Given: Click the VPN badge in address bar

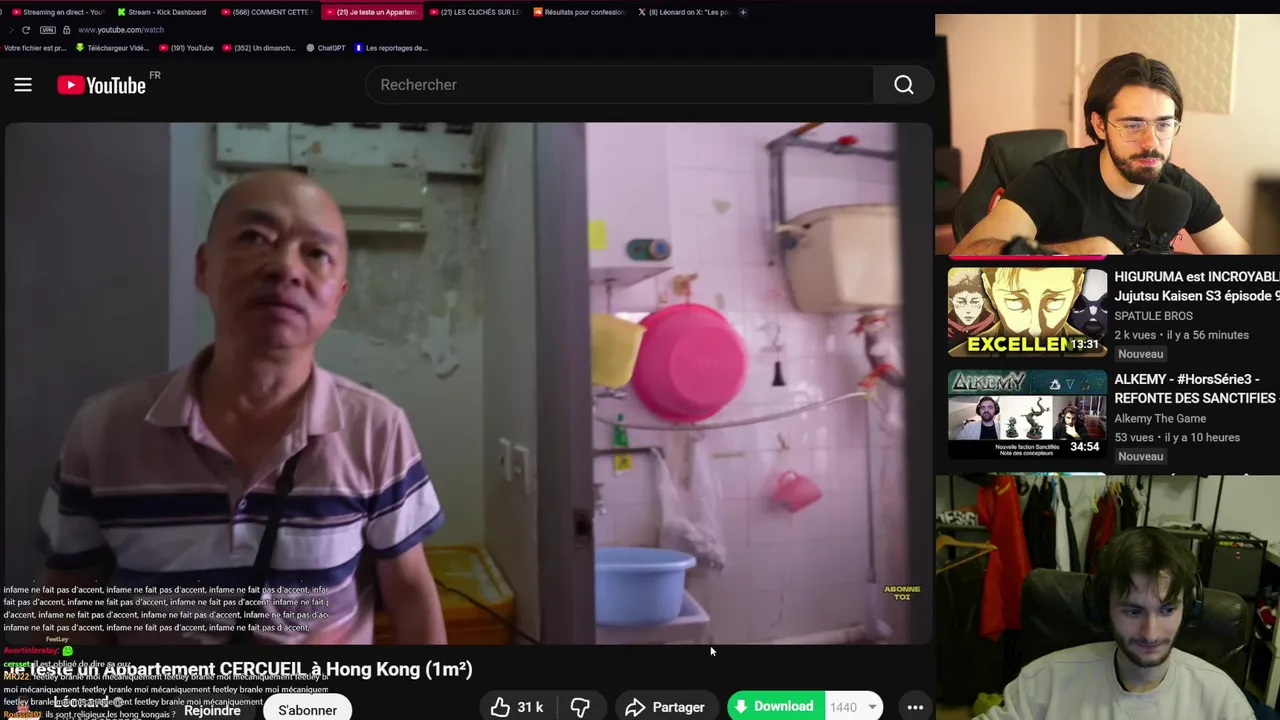Looking at the screenshot, I should (48, 30).
